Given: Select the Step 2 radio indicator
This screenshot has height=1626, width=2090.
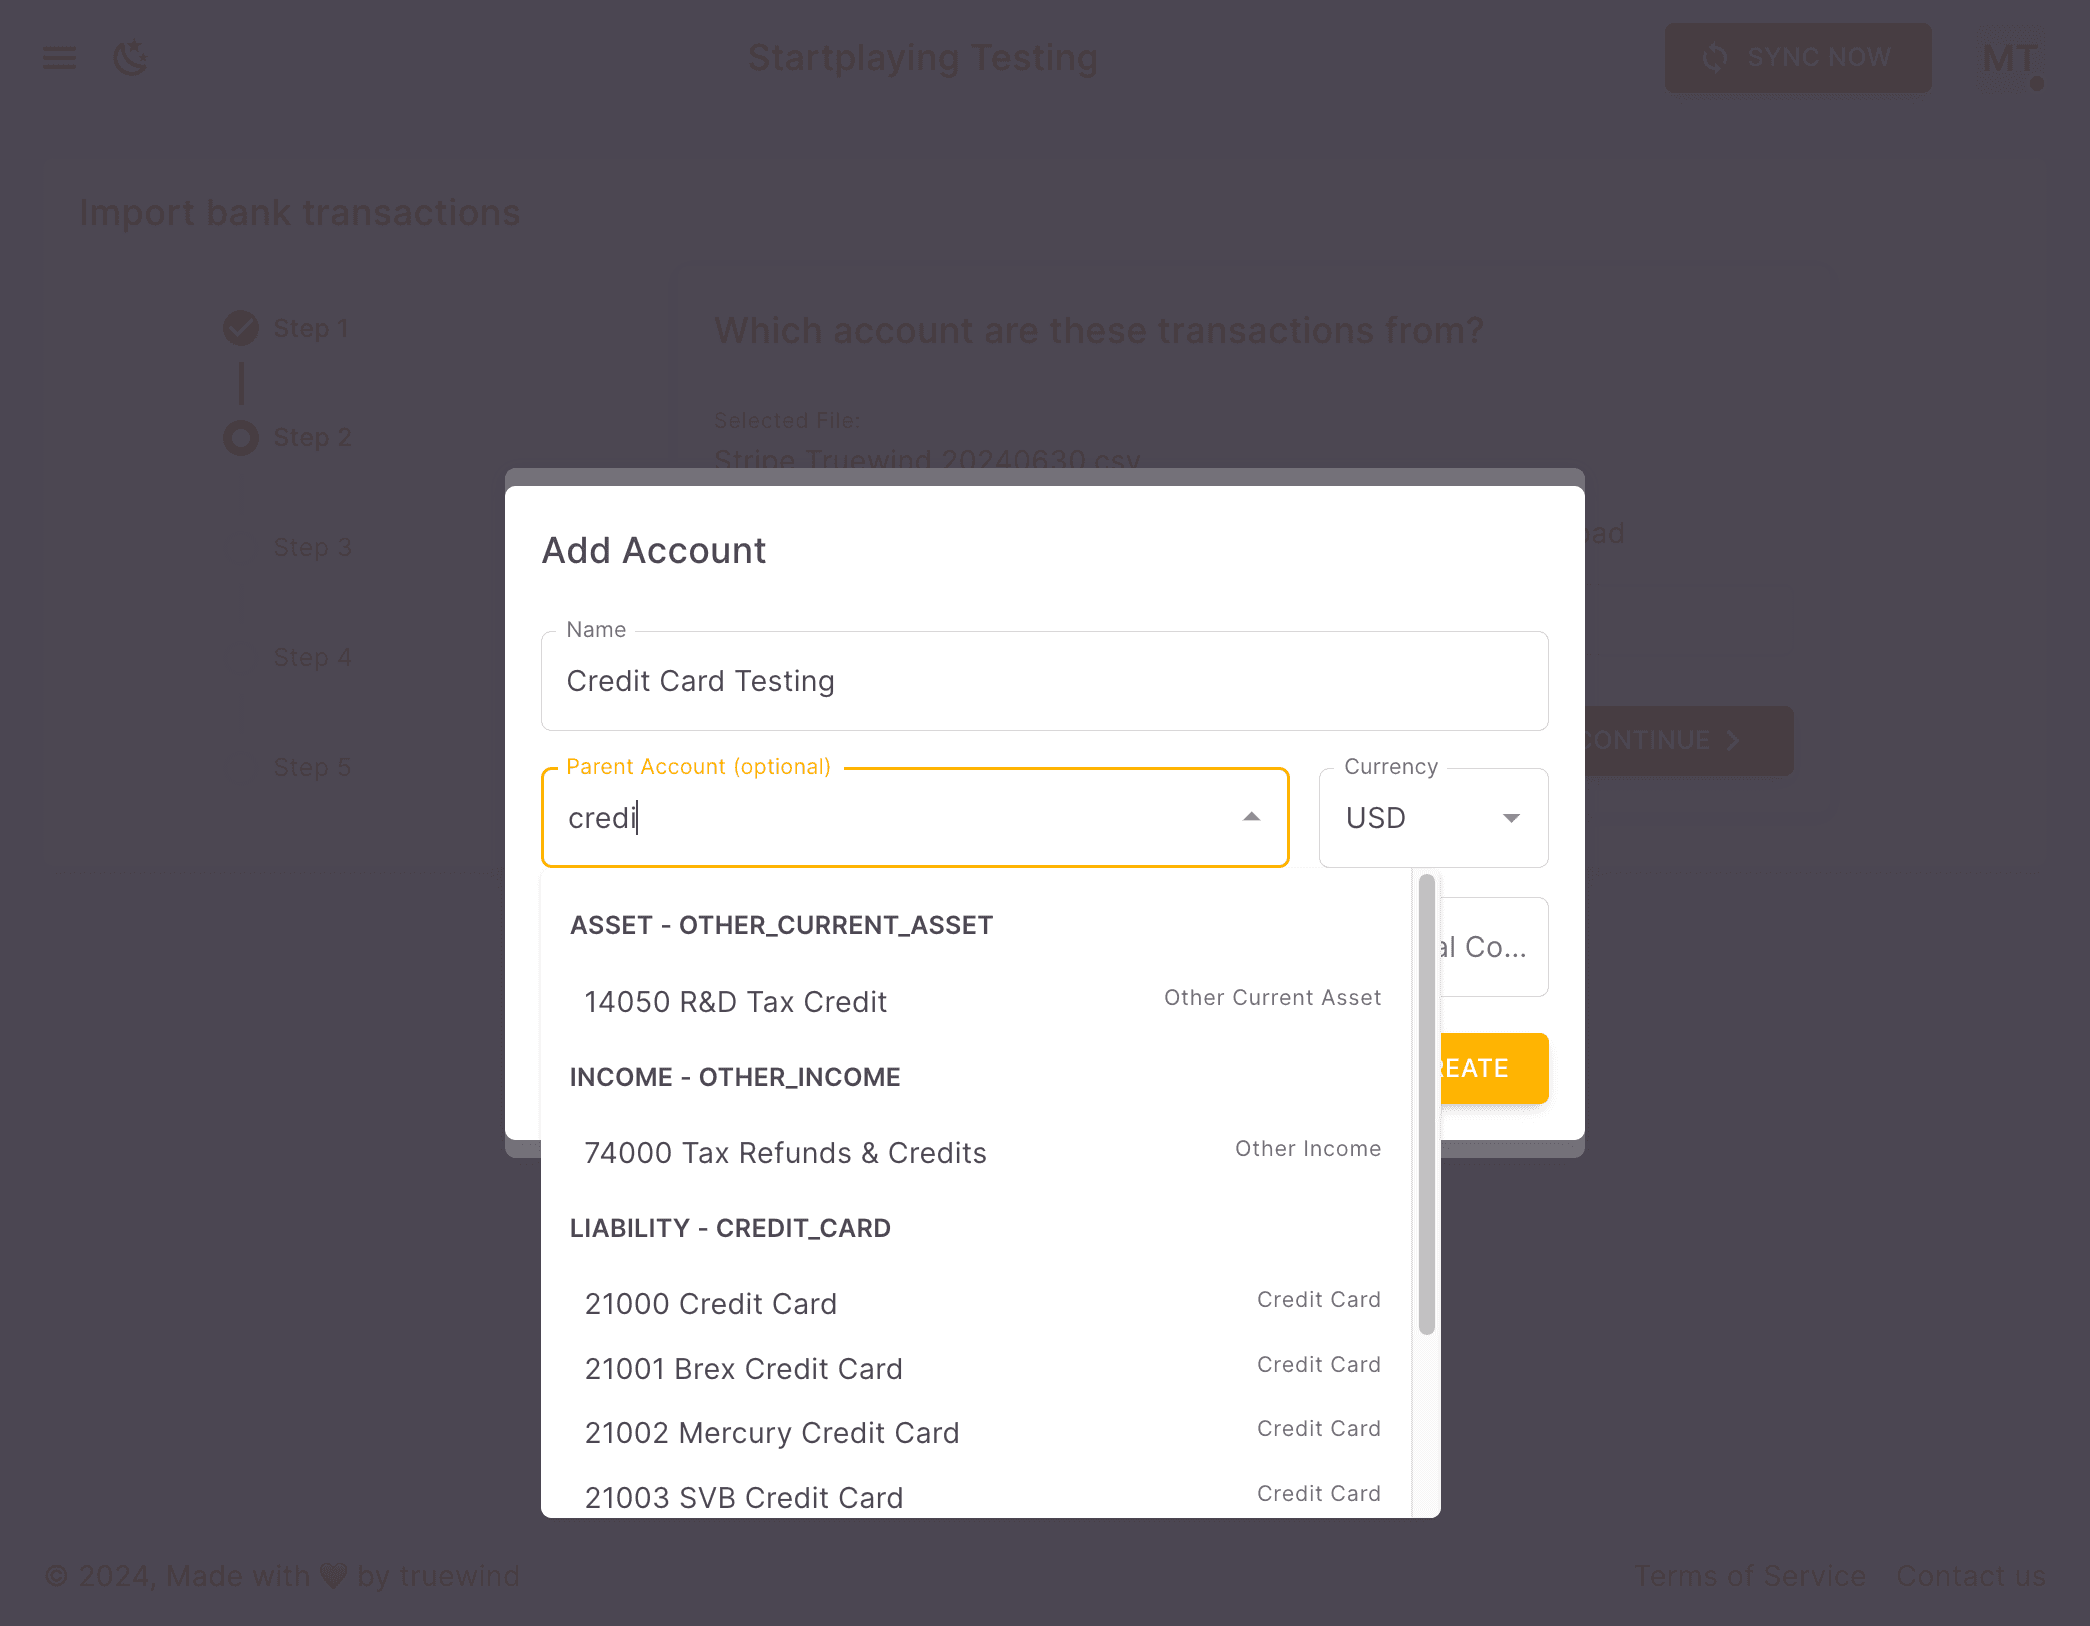Looking at the screenshot, I should coord(240,437).
